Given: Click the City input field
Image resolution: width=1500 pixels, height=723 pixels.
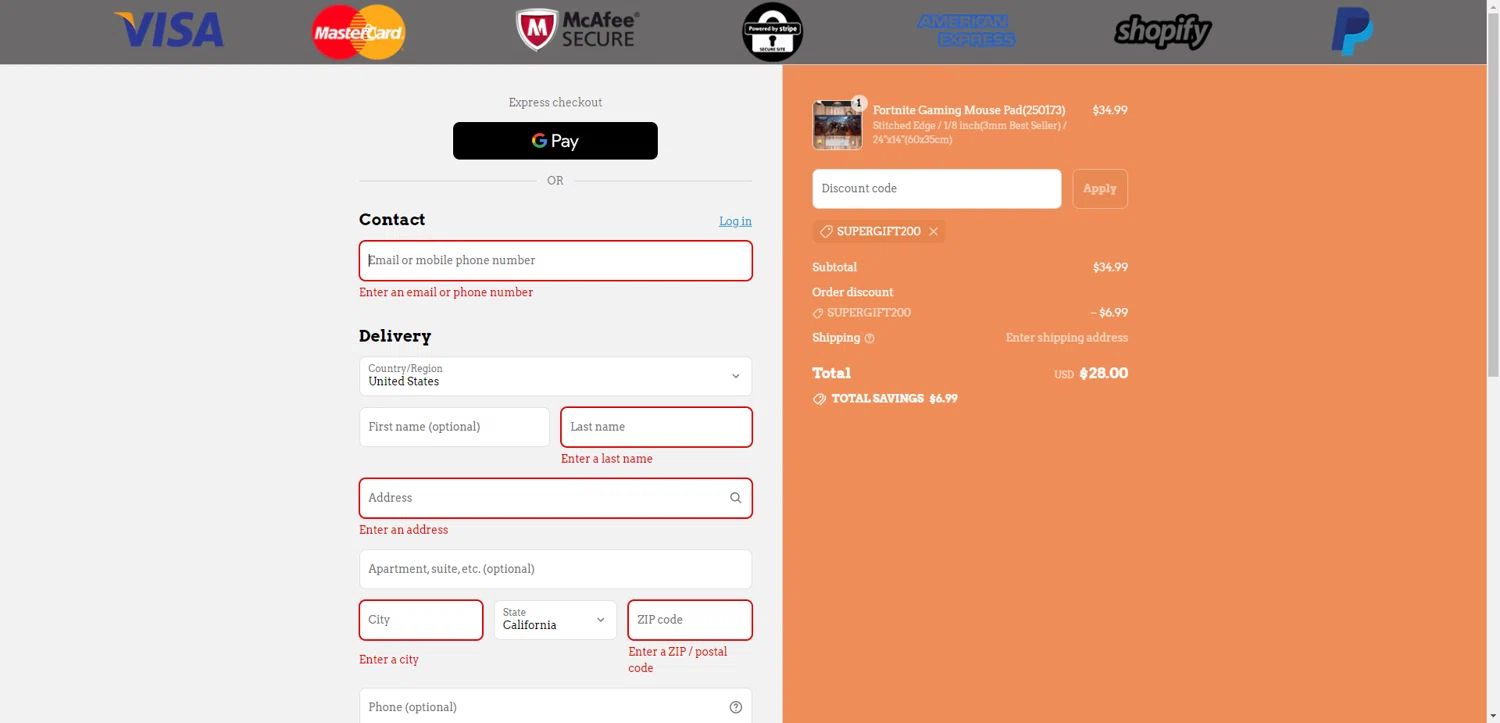Looking at the screenshot, I should coord(421,620).
